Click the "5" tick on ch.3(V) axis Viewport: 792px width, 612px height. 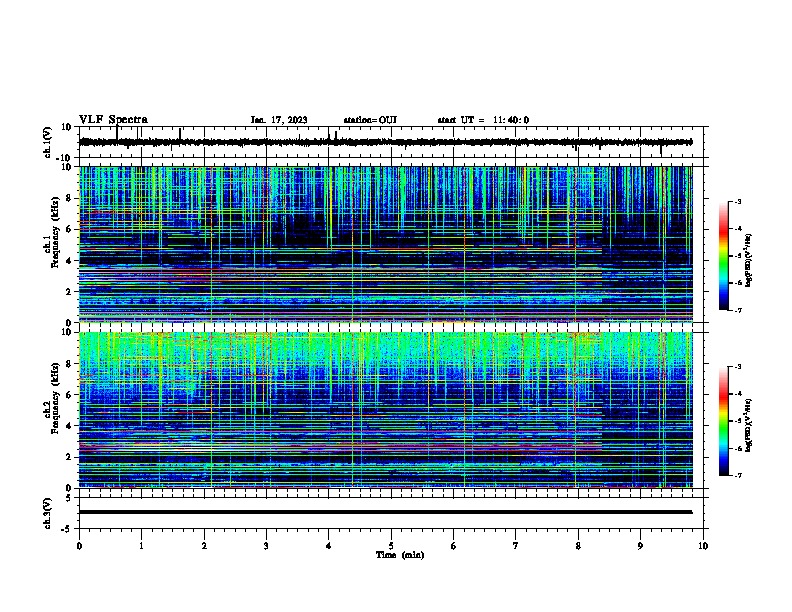69,498
